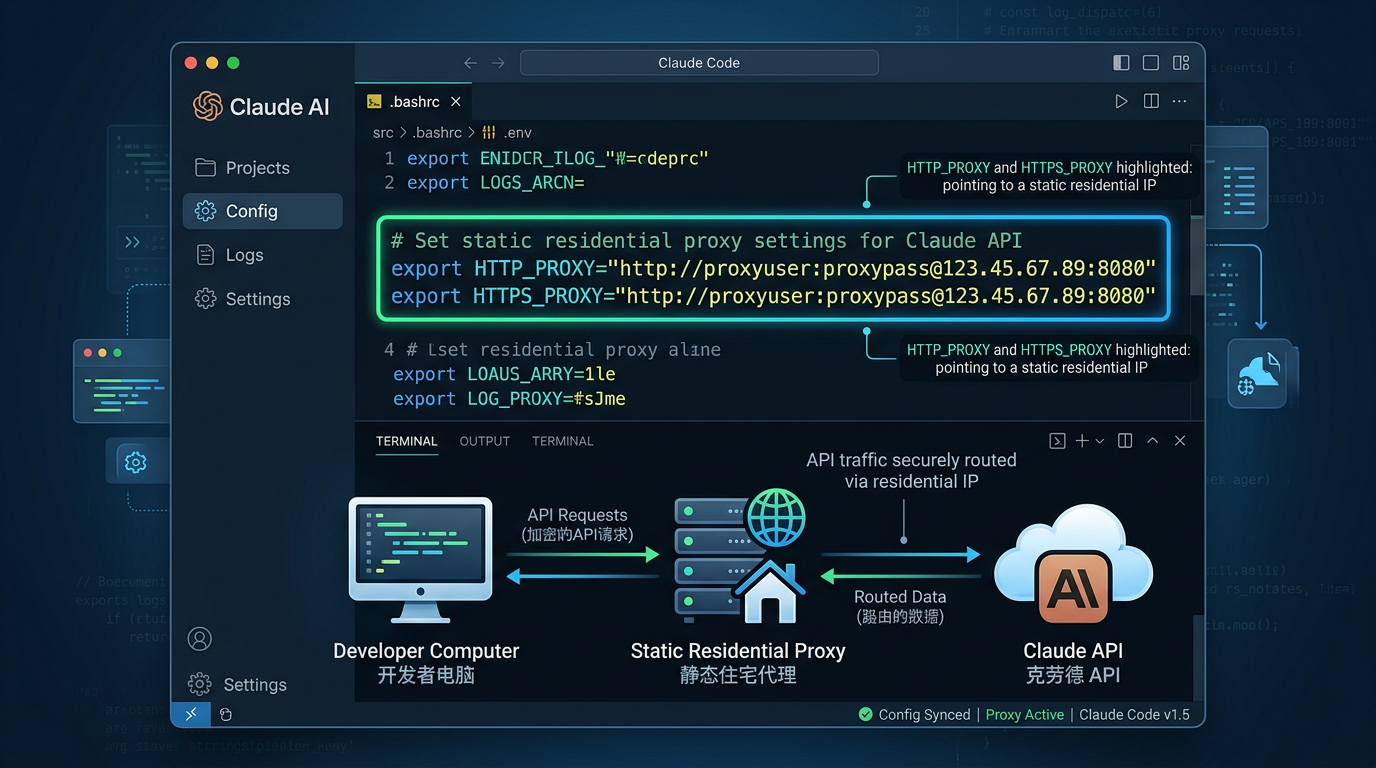This screenshot has height=768, width=1376.
Task: Click the account profile icon in sidebar
Action: (x=200, y=639)
